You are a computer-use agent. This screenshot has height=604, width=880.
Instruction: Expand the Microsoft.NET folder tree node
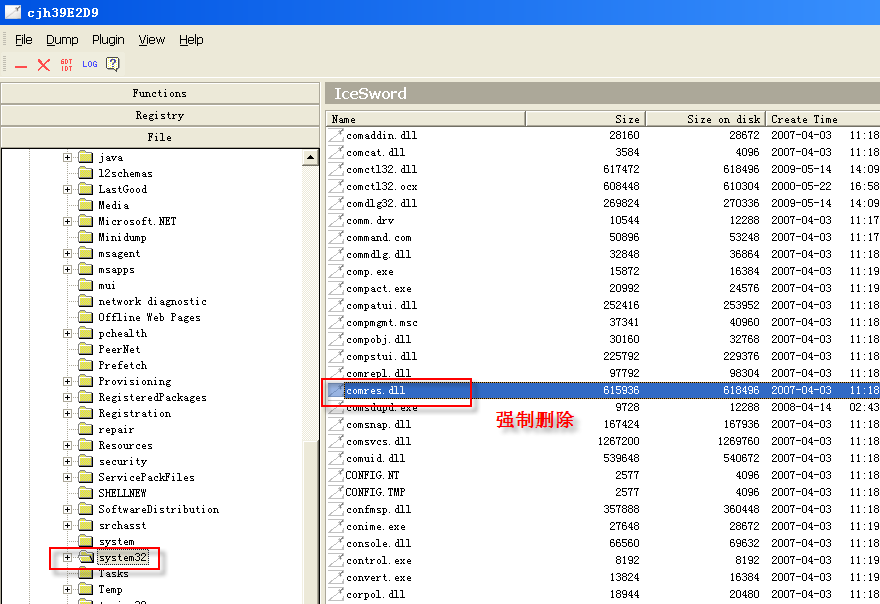point(68,222)
